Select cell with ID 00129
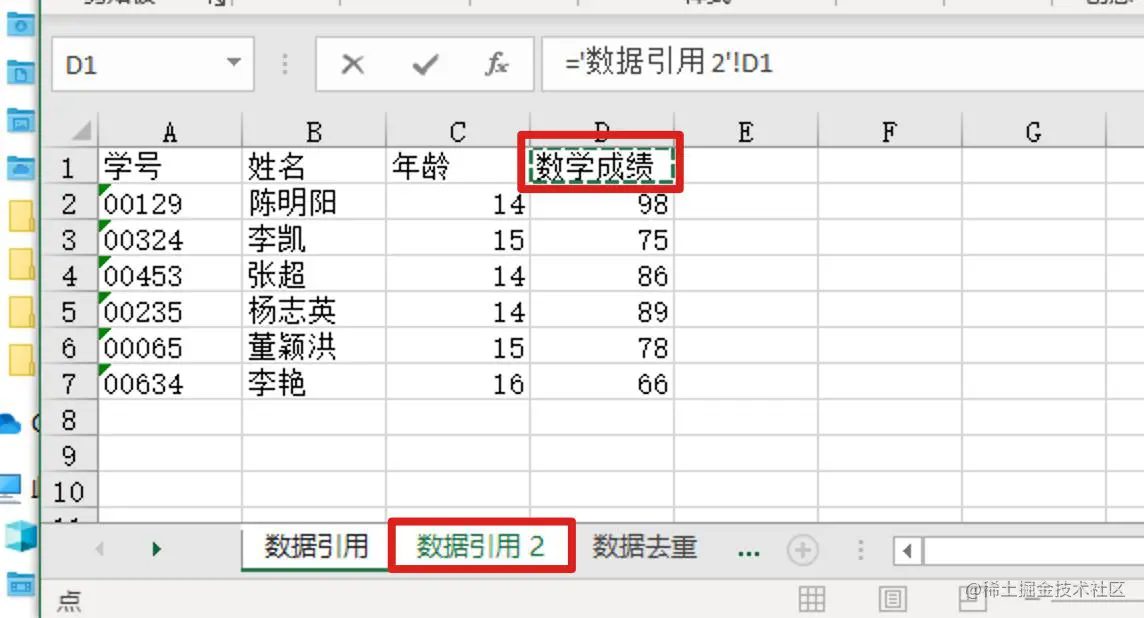Image resolution: width=1144 pixels, height=618 pixels. coord(169,203)
